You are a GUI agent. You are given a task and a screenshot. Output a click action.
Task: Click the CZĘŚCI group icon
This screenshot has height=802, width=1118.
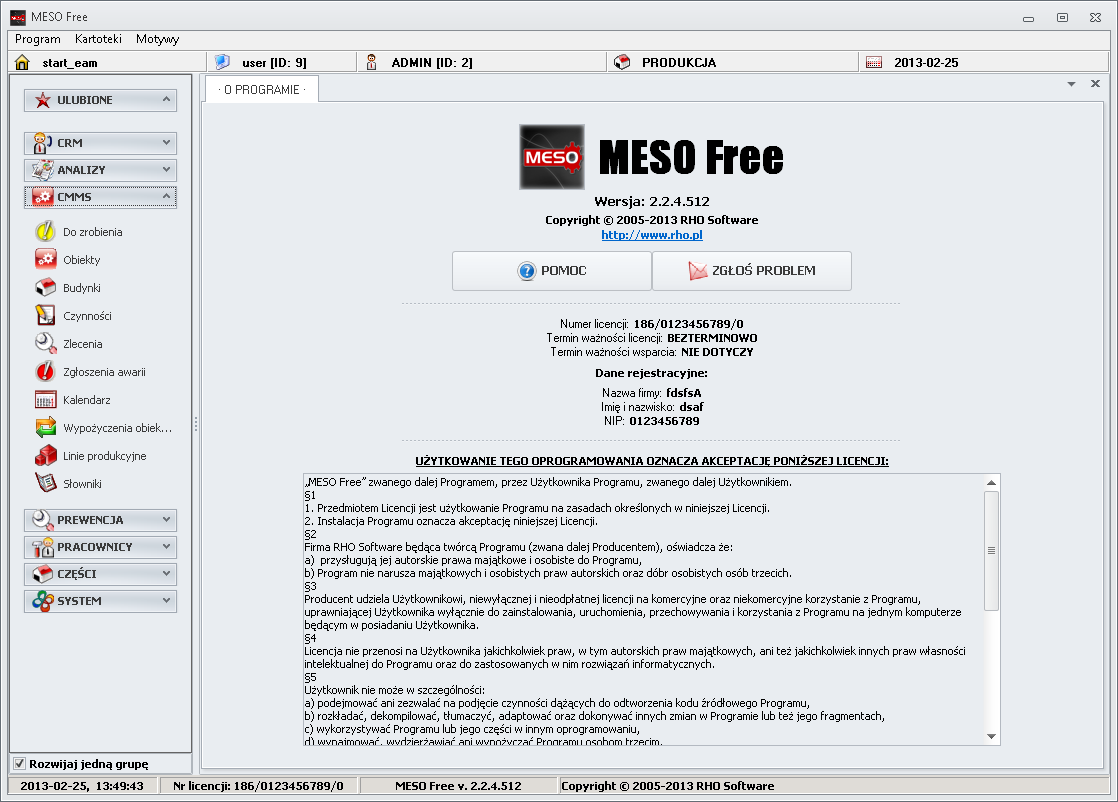pos(43,574)
